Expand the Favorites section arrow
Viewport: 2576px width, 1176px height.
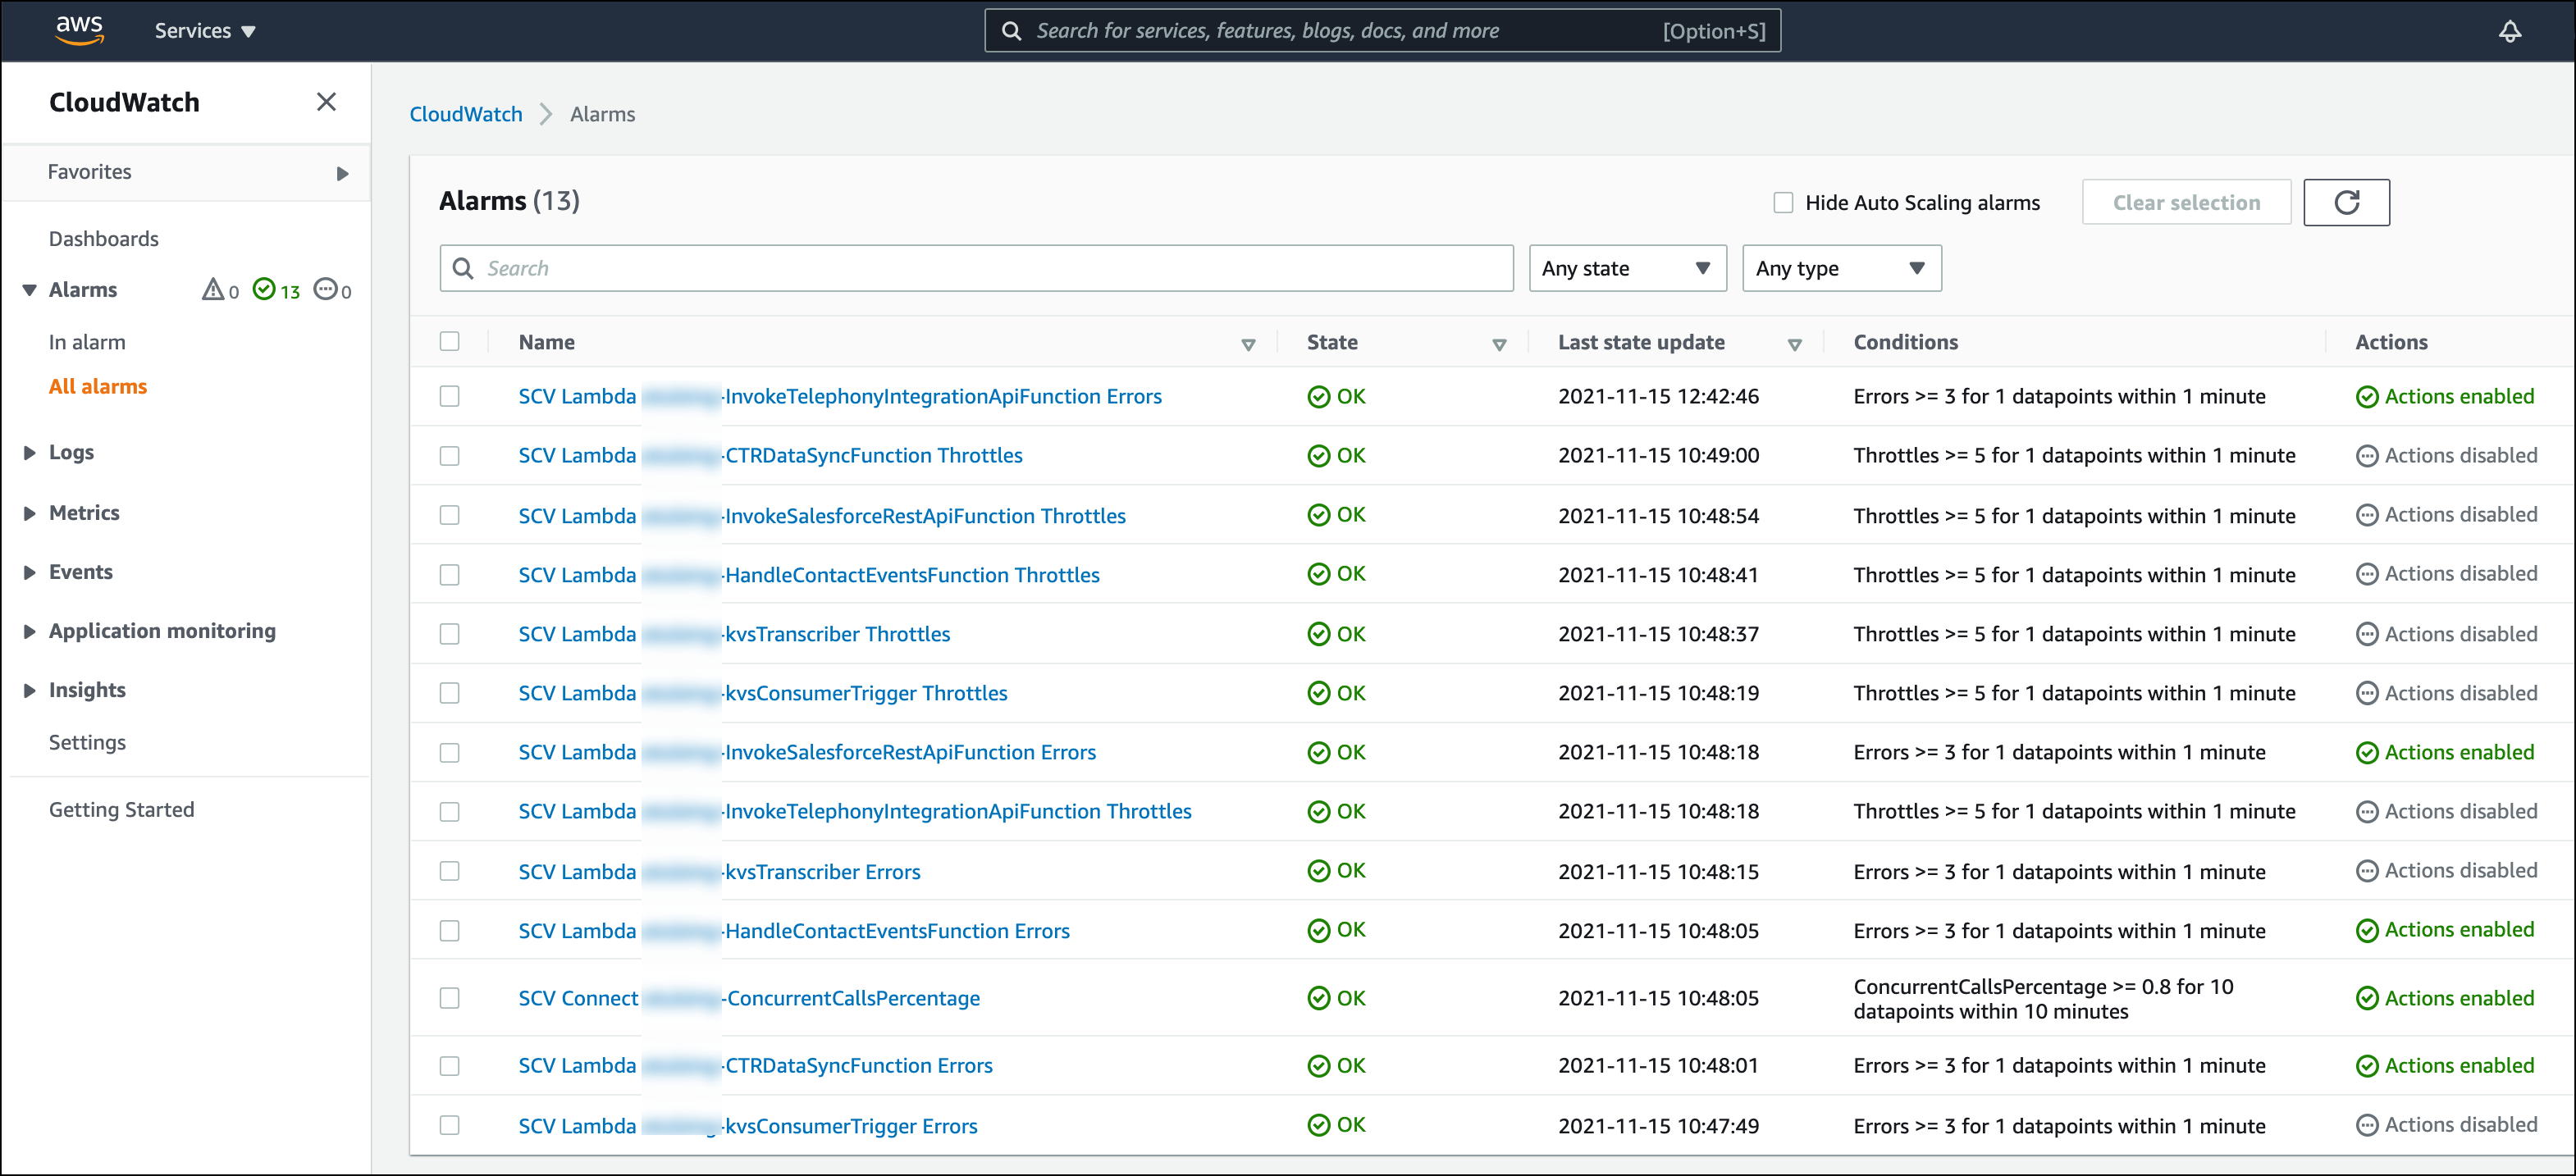(342, 173)
